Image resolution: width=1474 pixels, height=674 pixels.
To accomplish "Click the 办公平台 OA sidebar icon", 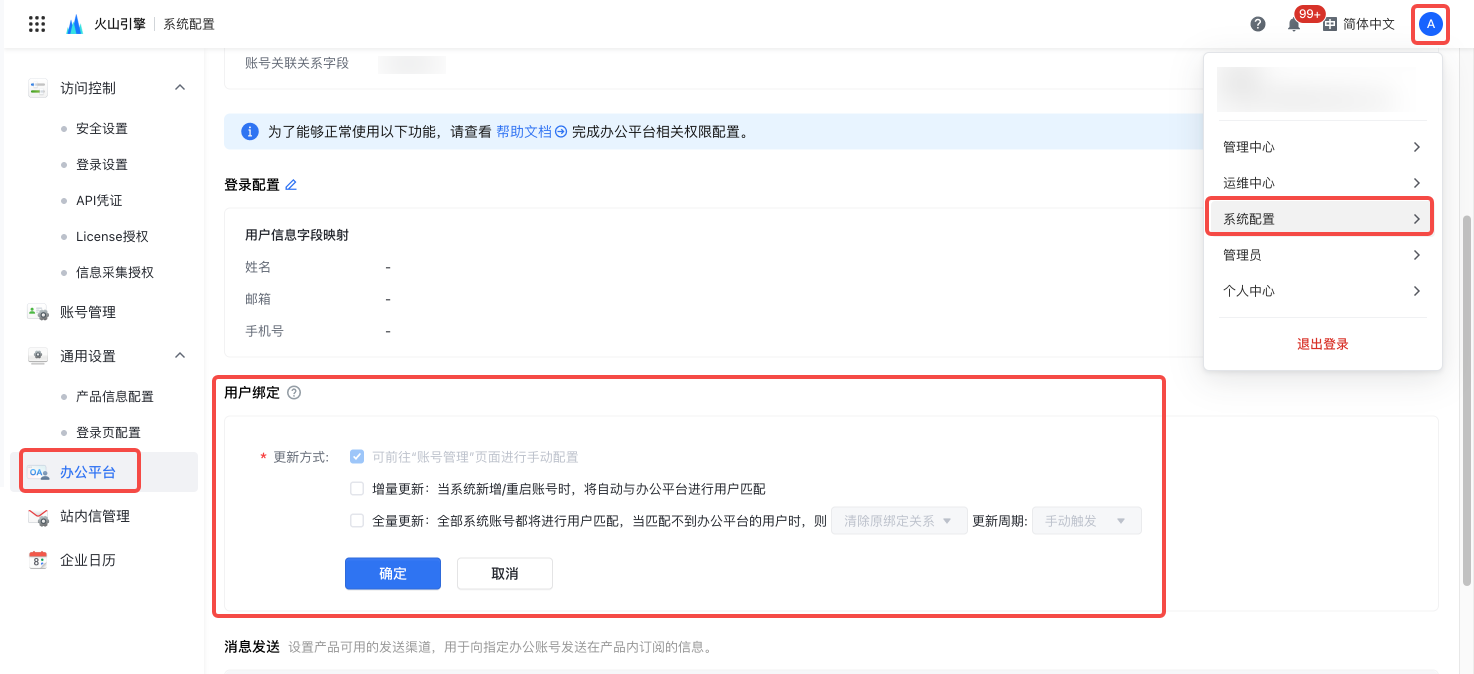I will pos(38,472).
